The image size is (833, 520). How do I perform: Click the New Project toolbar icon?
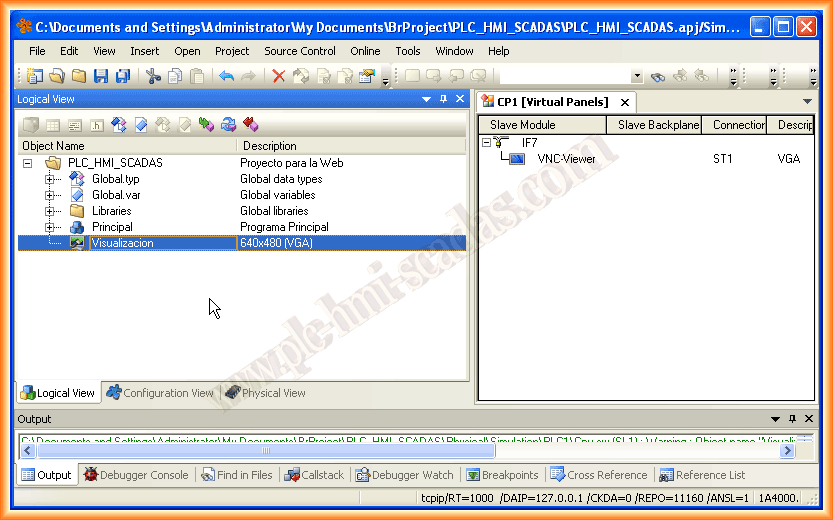(x=35, y=76)
